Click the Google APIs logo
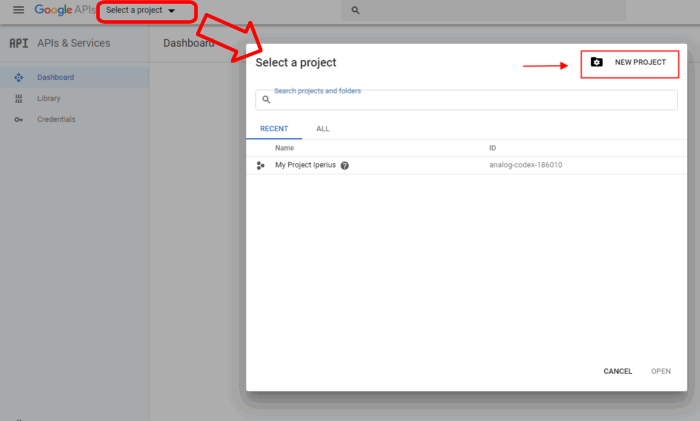 pyautogui.click(x=64, y=10)
